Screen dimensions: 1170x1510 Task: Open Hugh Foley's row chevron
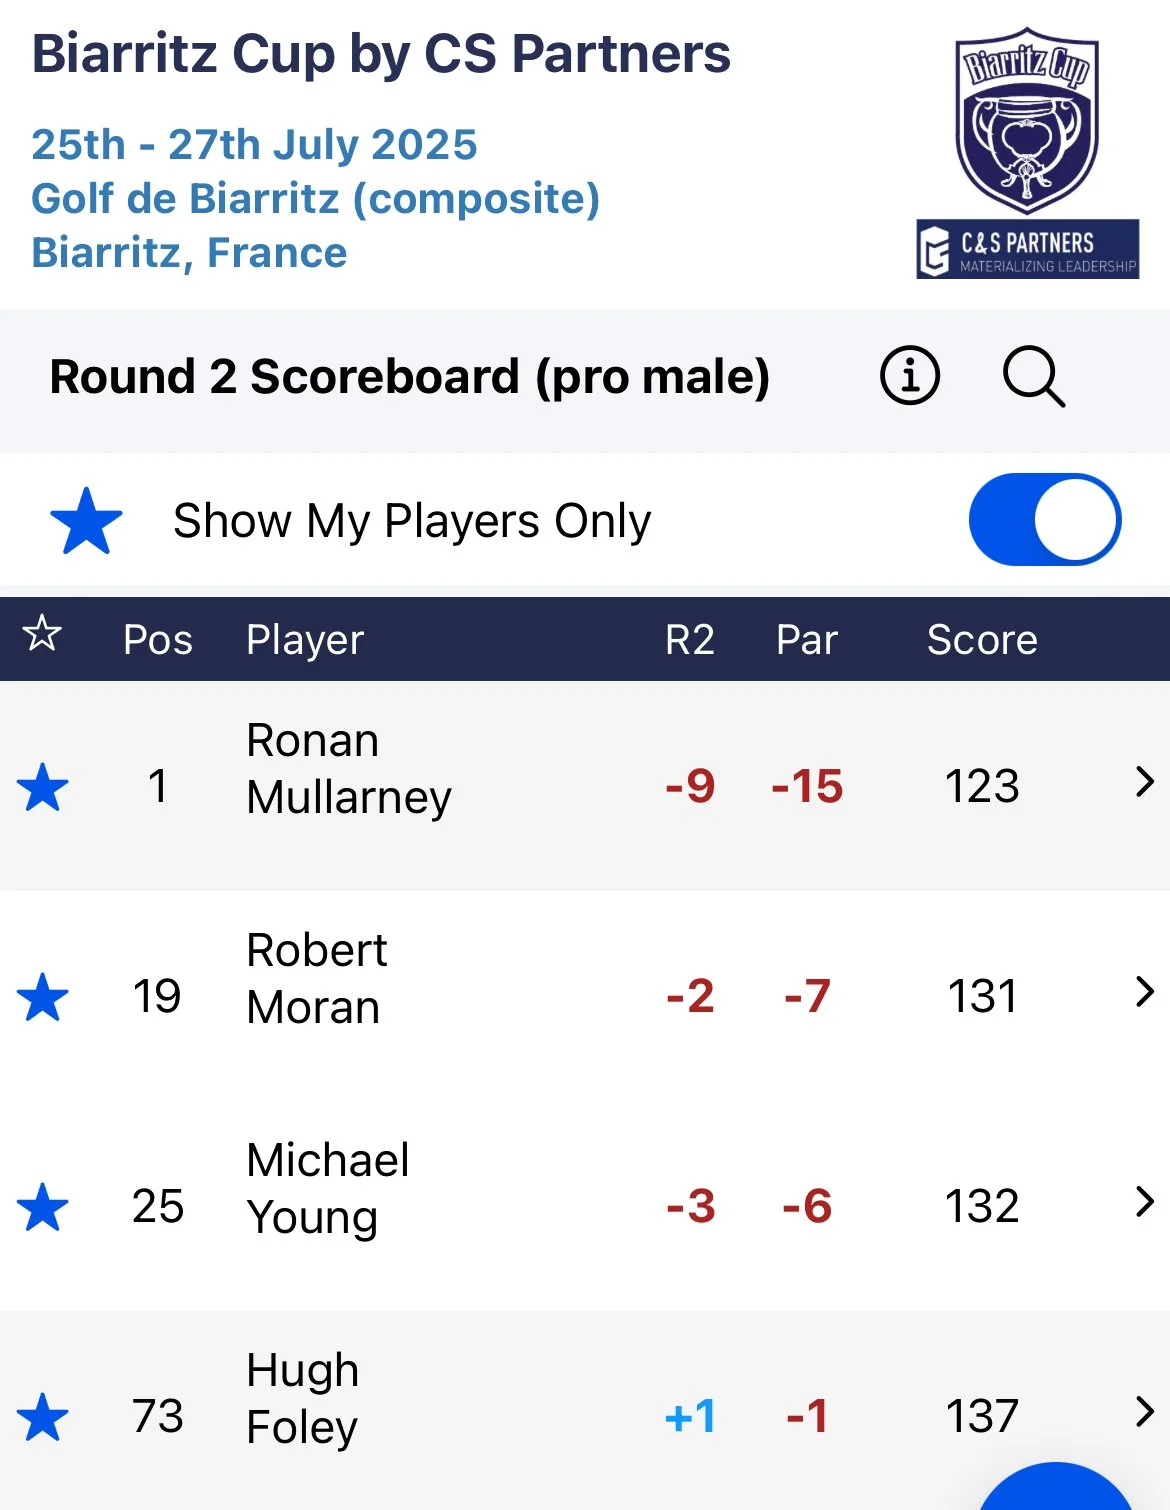(x=1145, y=1412)
